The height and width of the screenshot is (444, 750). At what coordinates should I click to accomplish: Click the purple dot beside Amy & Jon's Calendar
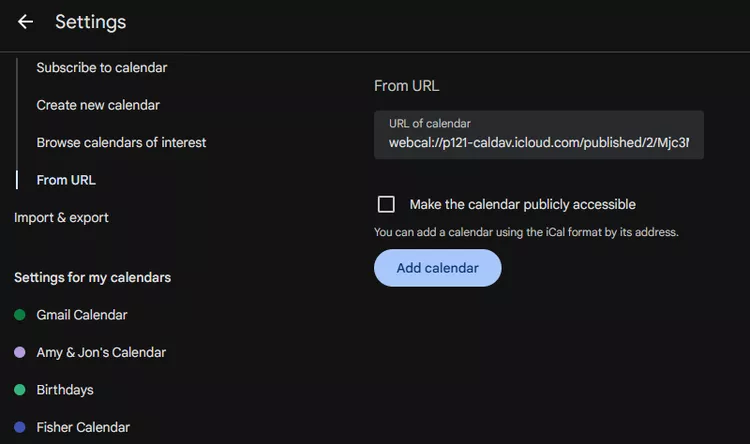tap(20, 352)
